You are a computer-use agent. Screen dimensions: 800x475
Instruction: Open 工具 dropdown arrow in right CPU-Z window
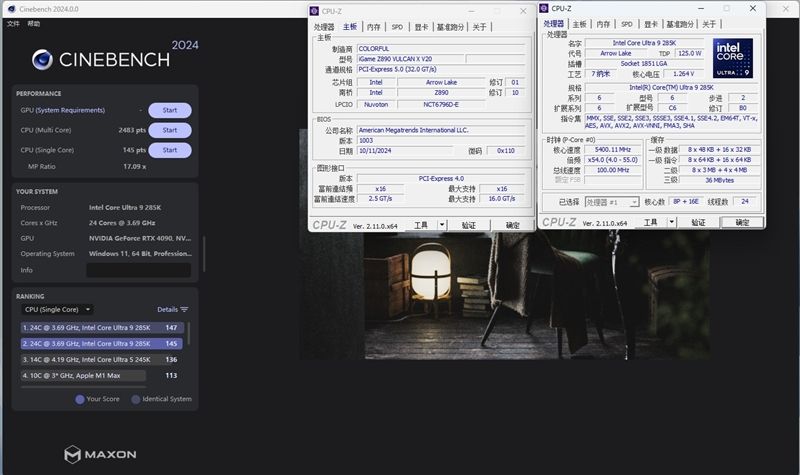coord(671,222)
